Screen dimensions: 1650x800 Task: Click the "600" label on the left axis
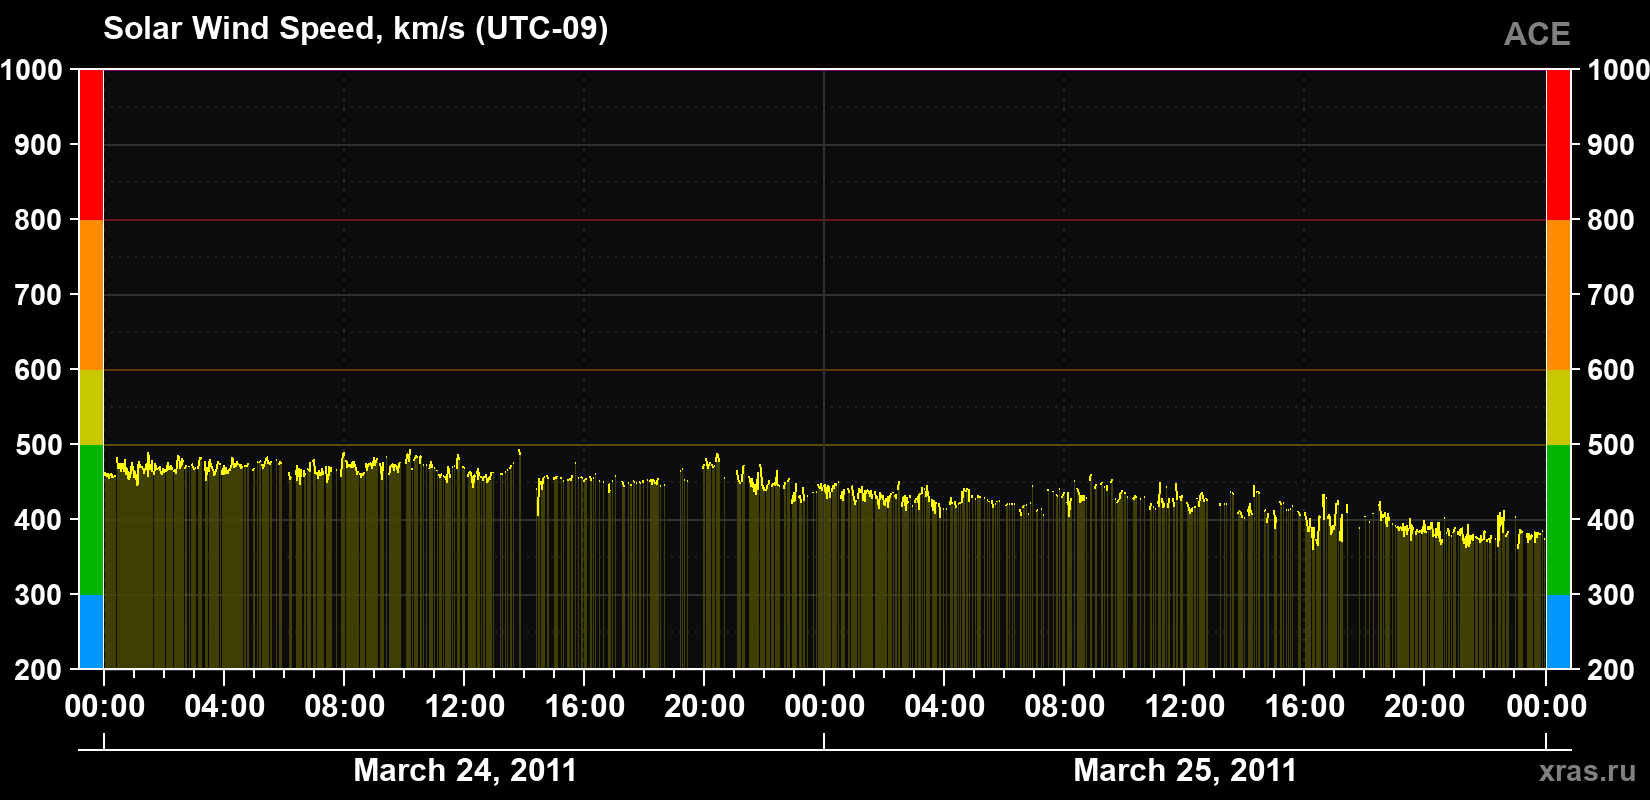tap(39, 370)
